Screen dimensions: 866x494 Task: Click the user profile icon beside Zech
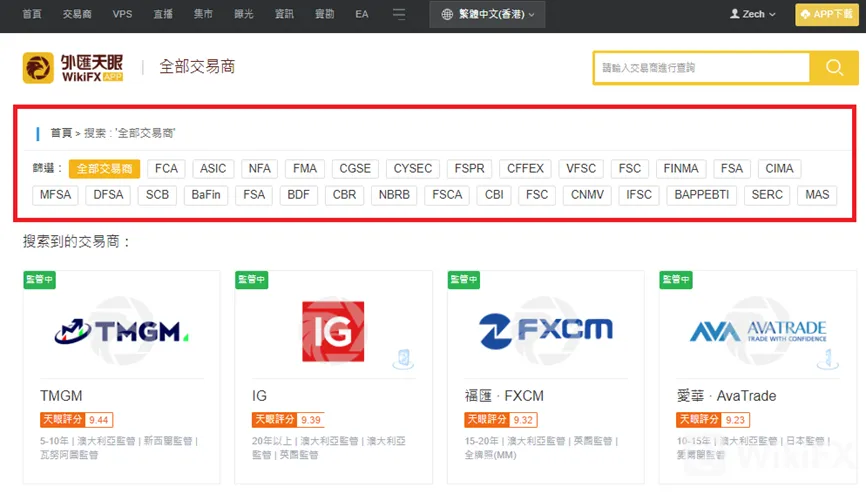coord(735,14)
